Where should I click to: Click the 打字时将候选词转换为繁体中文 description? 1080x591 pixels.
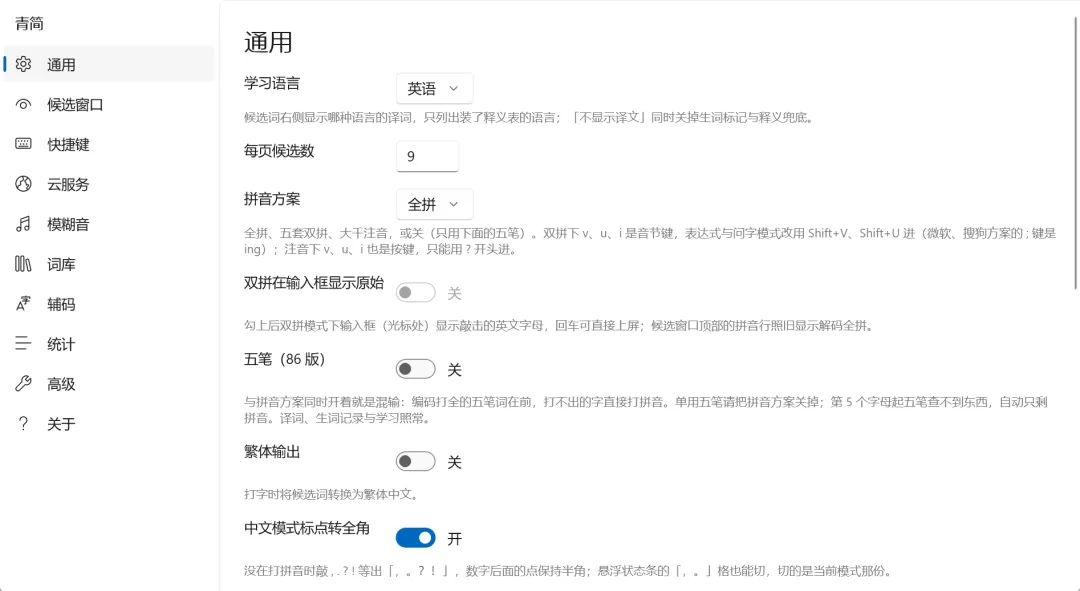pos(331,494)
